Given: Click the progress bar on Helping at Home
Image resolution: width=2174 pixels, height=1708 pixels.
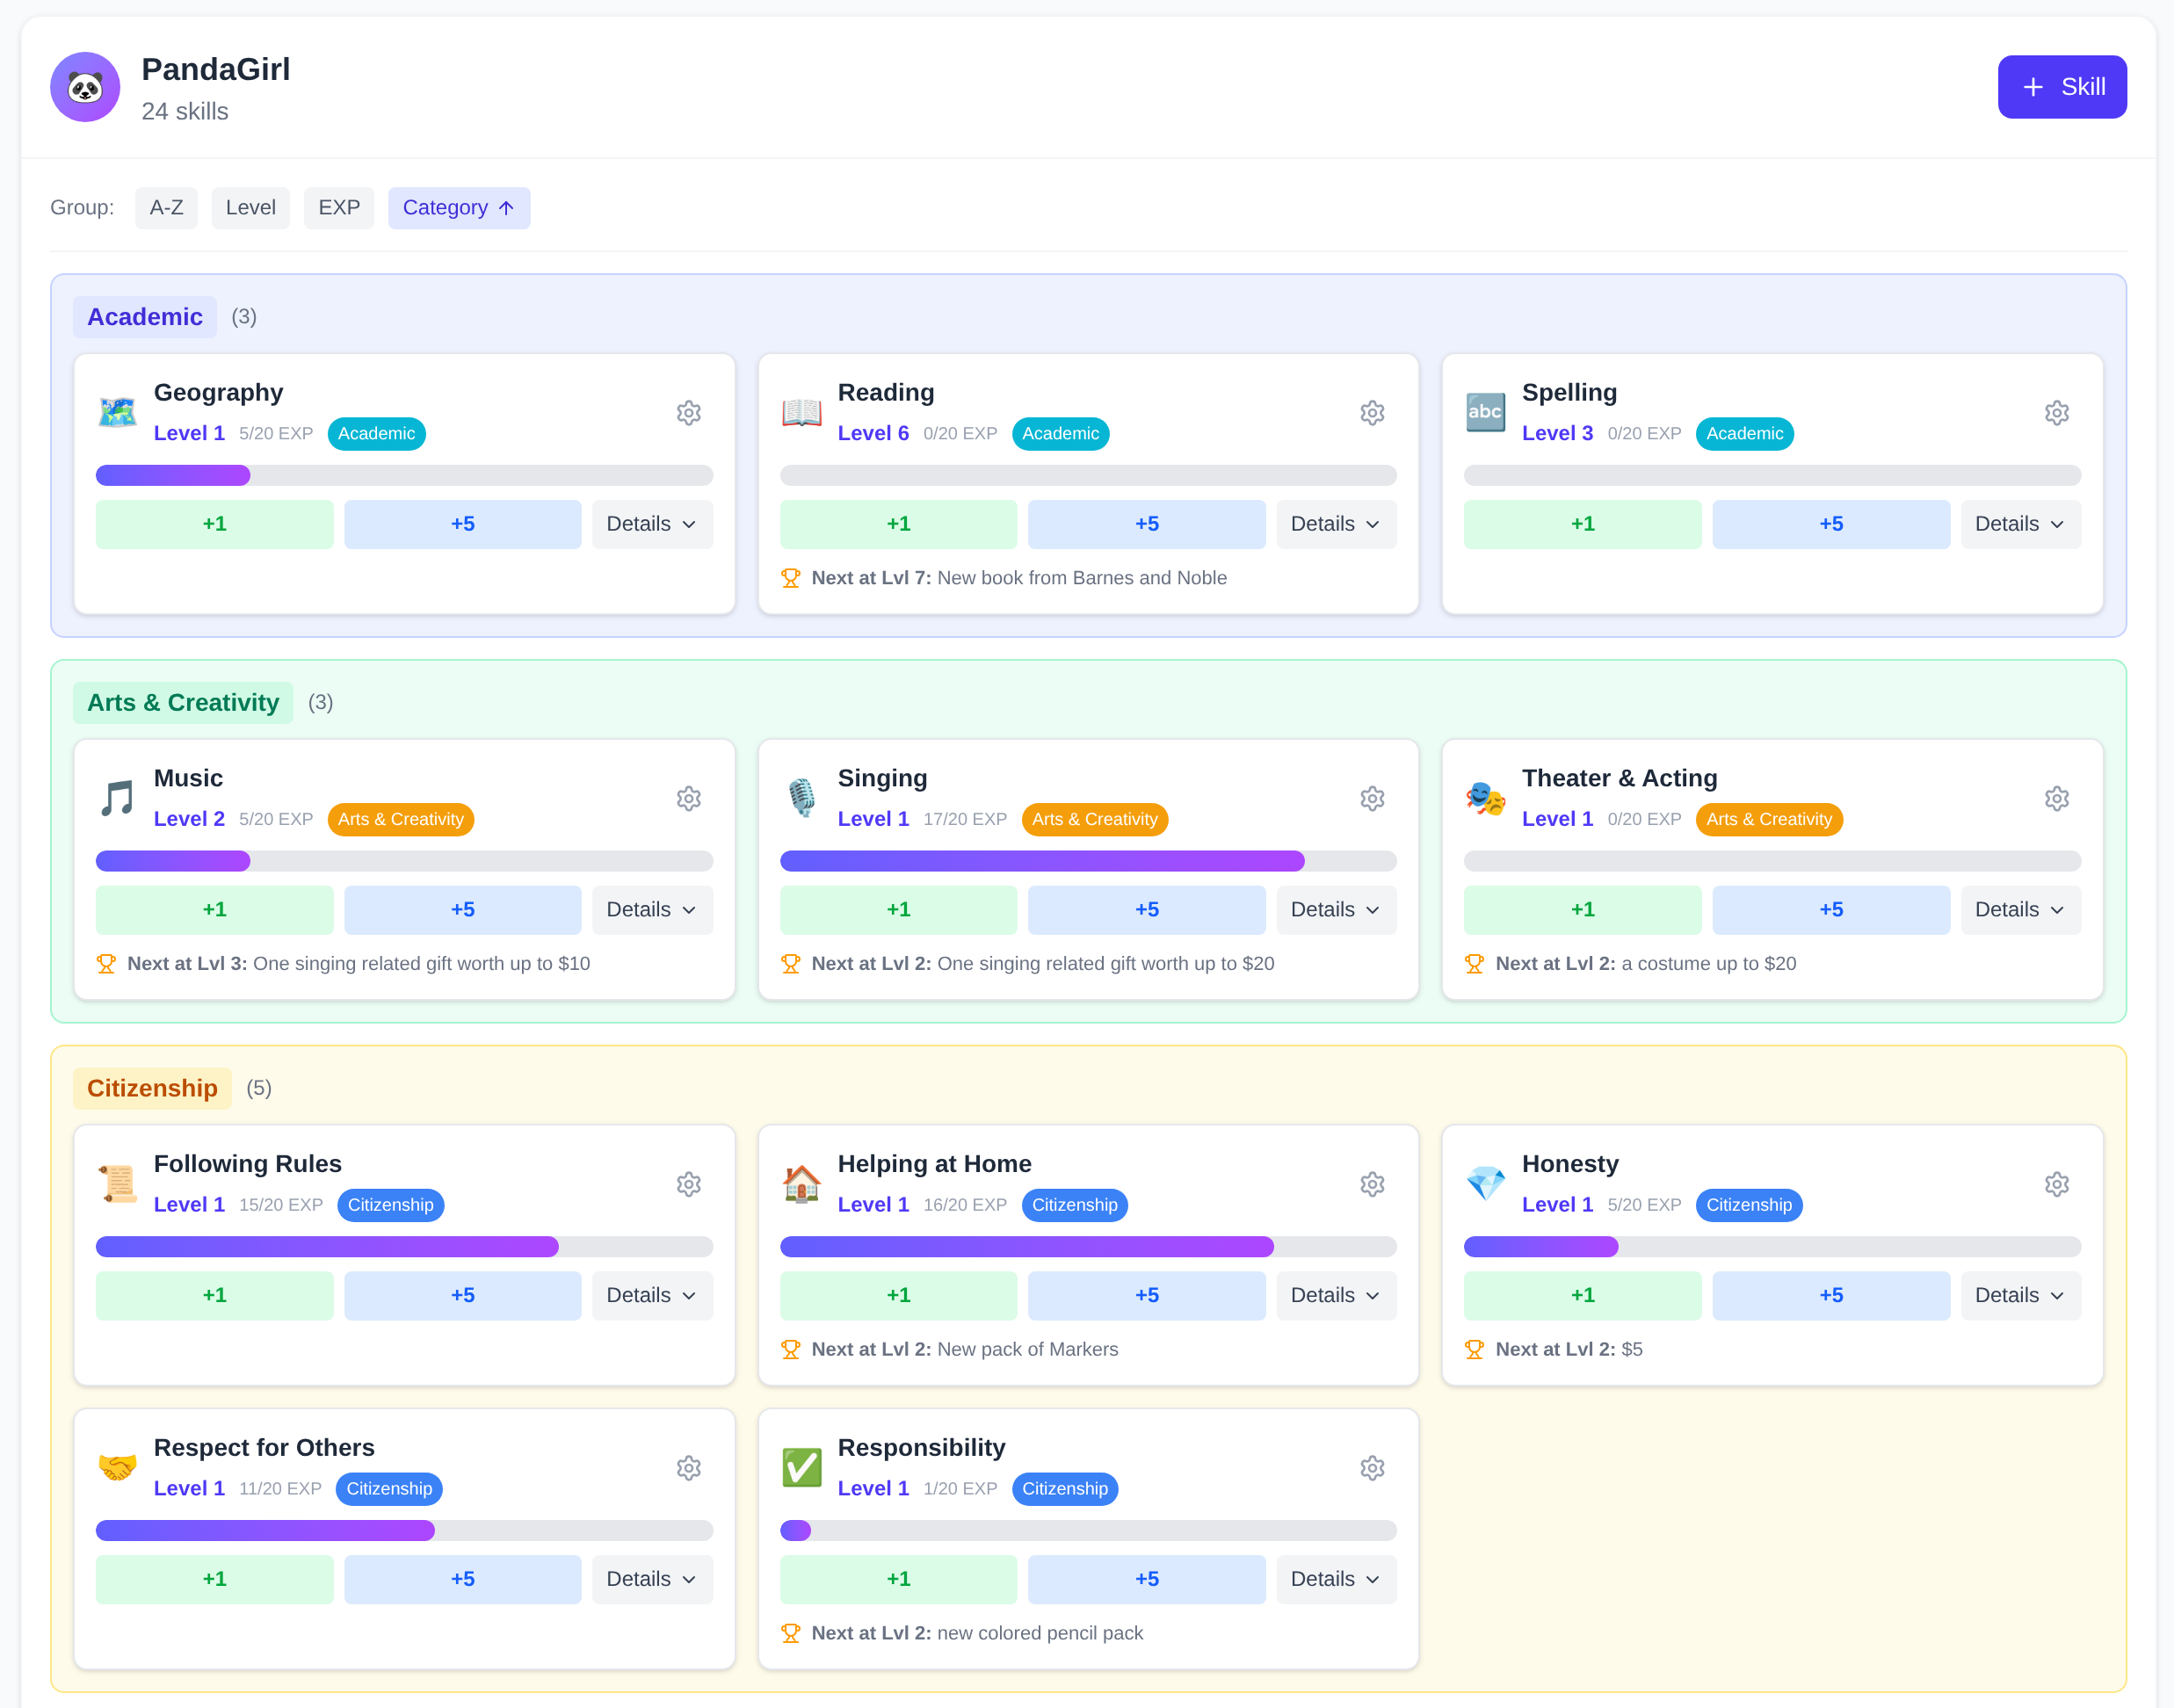Looking at the screenshot, I should click(x=1088, y=1246).
